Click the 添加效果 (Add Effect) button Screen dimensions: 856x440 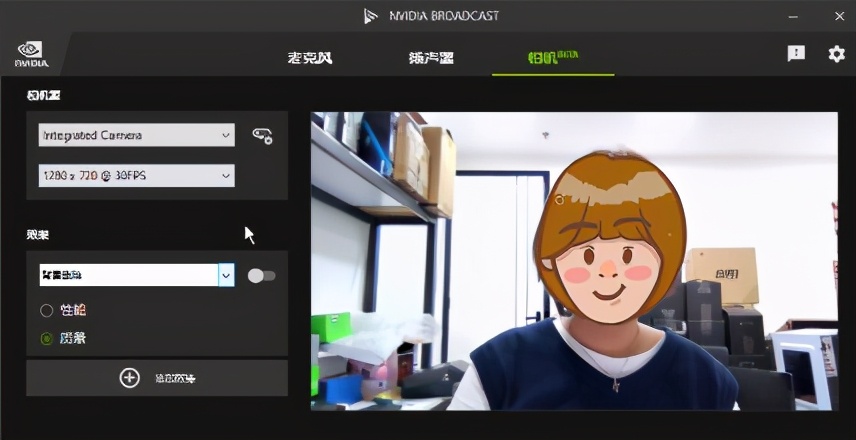(x=157, y=378)
